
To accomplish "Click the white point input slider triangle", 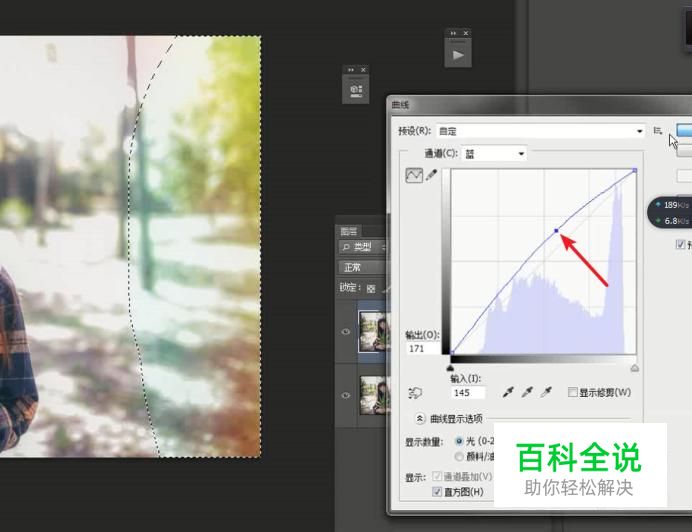I will (635, 368).
